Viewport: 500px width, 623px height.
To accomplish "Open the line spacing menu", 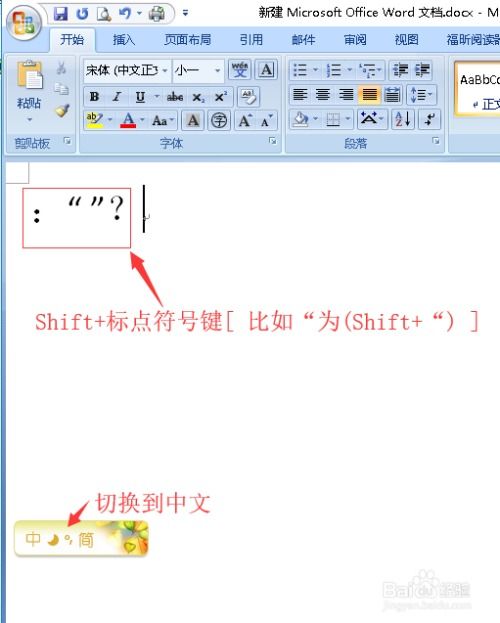I will (421, 95).
